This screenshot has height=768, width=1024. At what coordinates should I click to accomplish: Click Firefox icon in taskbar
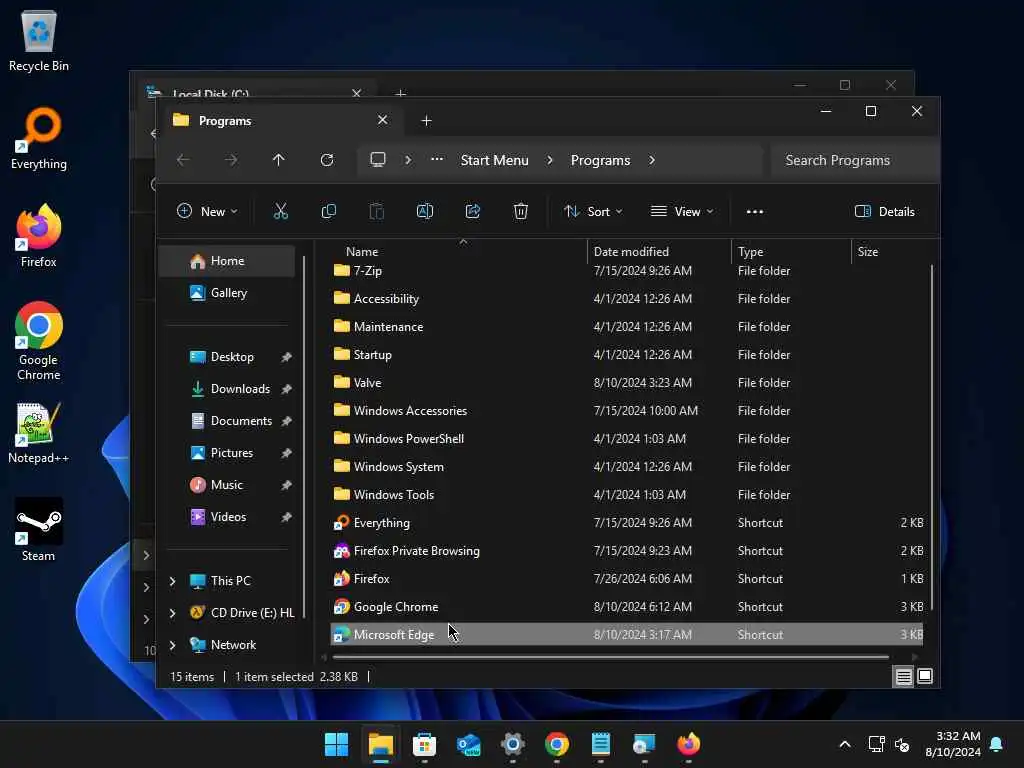(x=688, y=744)
